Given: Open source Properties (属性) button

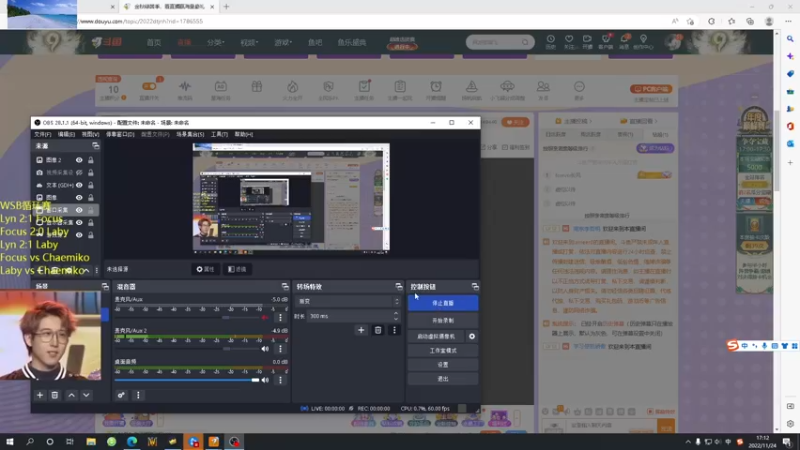Looking at the screenshot, I should point(206,269).
